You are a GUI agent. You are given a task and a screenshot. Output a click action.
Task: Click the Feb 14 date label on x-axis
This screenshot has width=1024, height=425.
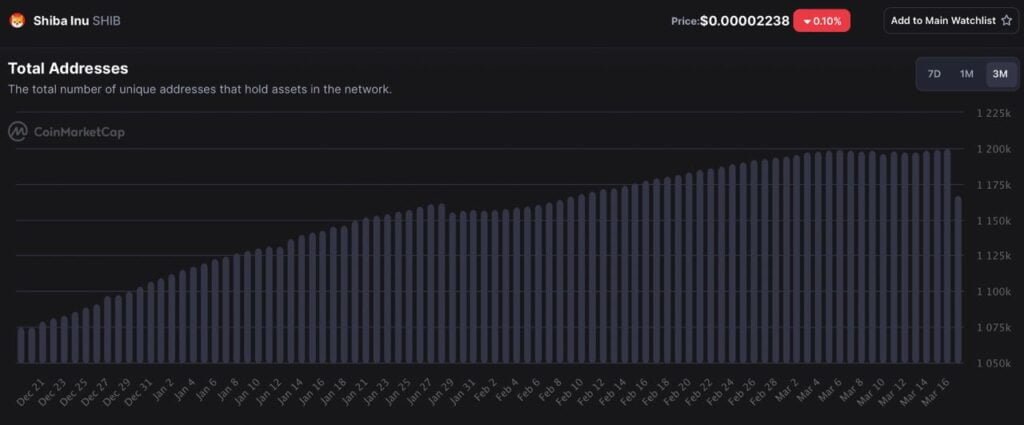615,391
